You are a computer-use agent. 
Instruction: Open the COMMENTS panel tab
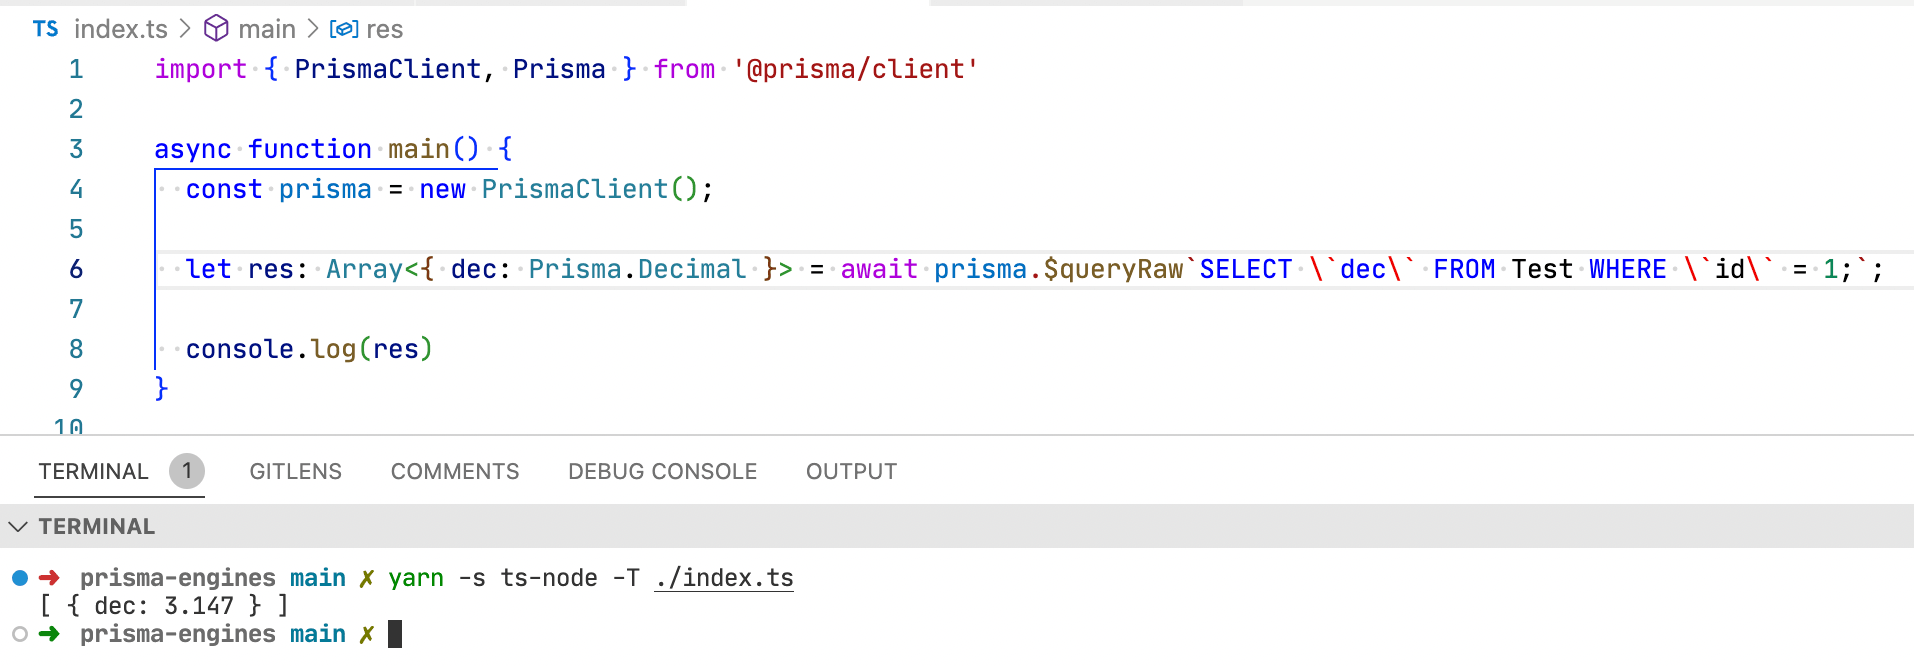click(455, 471)
